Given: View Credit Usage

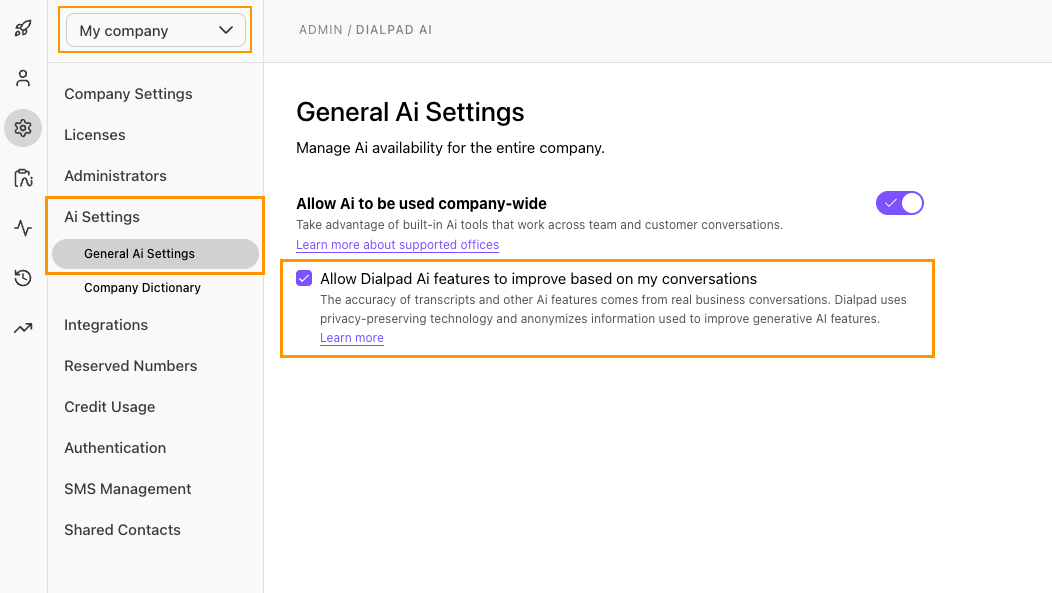Looking at the screenshot, I should [x=109, y=407].
